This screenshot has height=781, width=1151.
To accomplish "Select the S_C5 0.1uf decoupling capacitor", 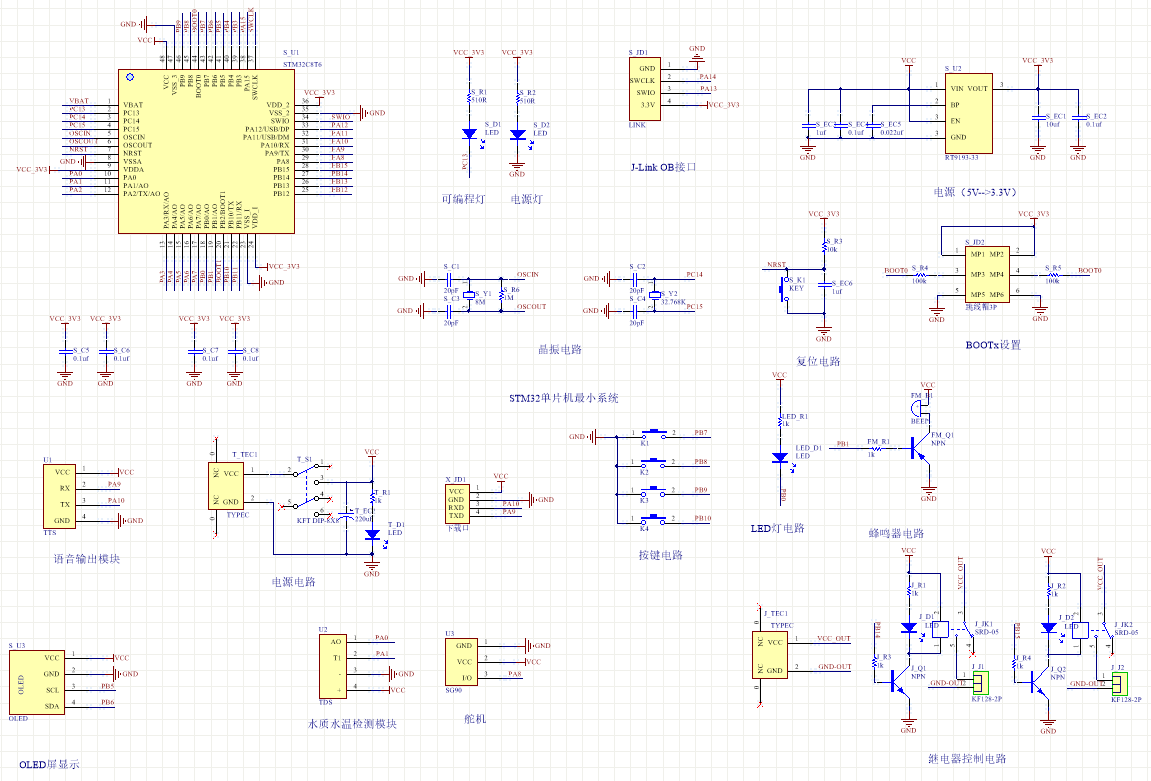I will [x=65, y=353].
